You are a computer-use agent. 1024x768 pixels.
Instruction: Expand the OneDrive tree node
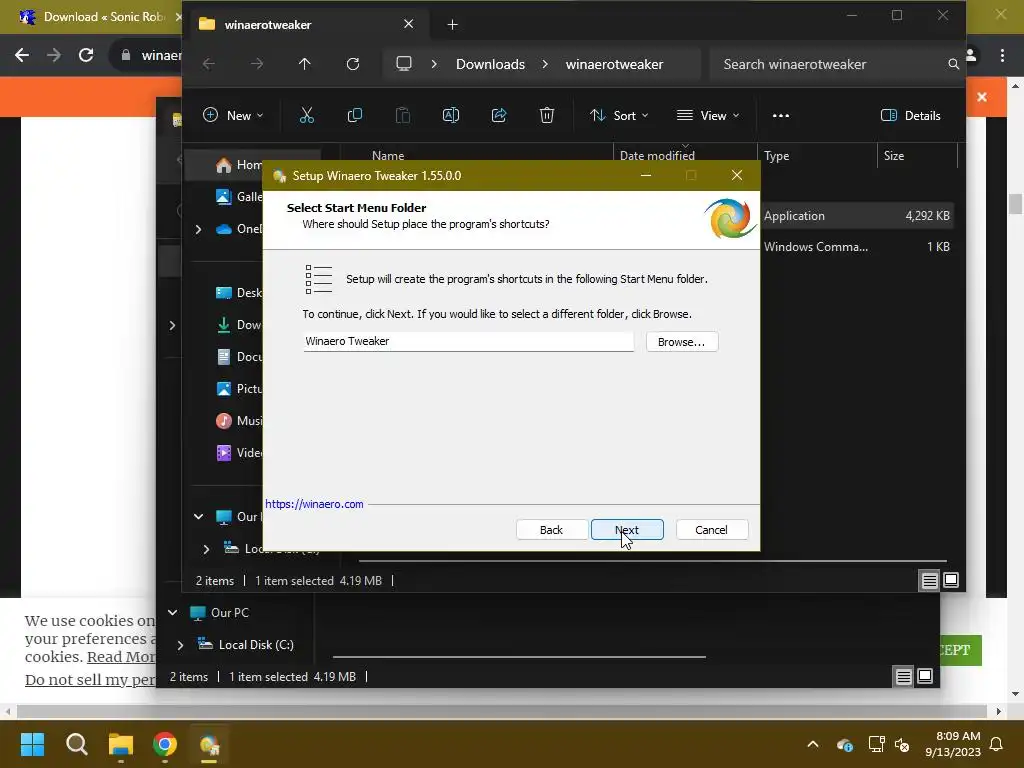coord(199,229)
